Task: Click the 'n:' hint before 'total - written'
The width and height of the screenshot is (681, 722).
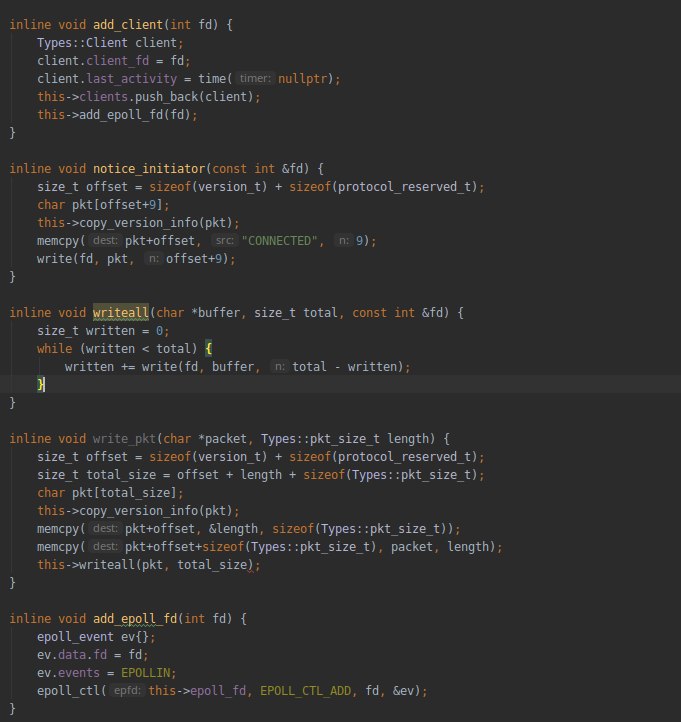Action: 279,367
